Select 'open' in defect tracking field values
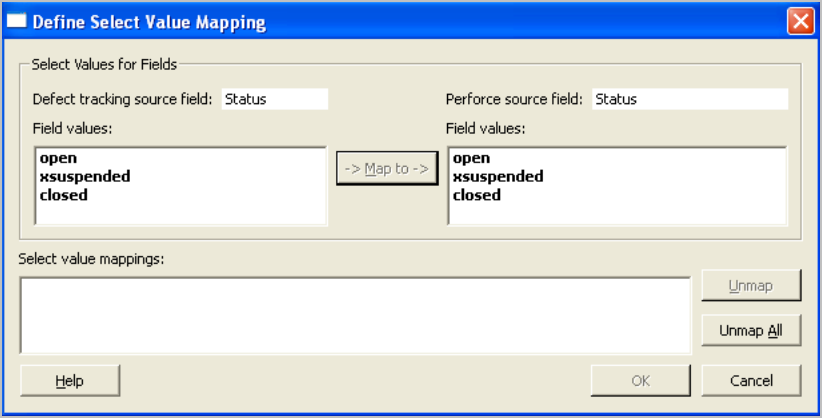822x418 pixels. pyautogui.click(x=58, y=158)
